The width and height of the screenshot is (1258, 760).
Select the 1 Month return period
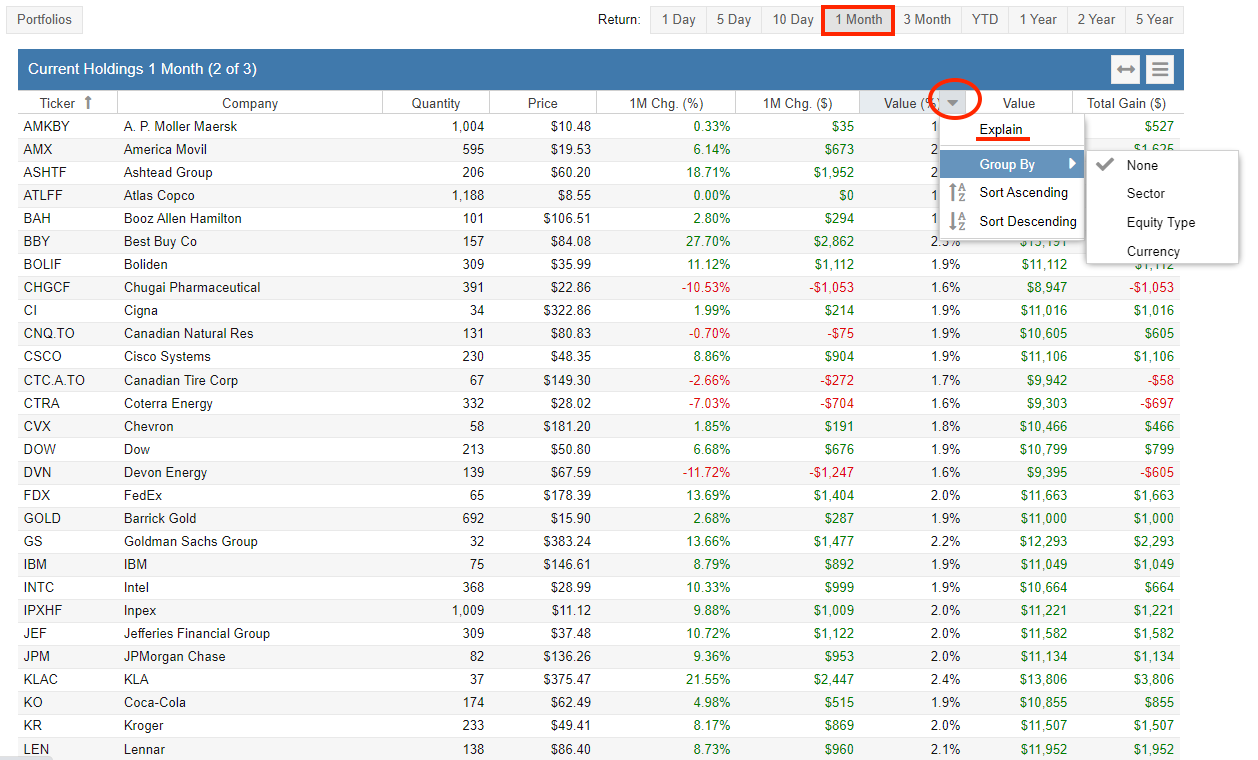pyautogui.click(x=859, y=20)
